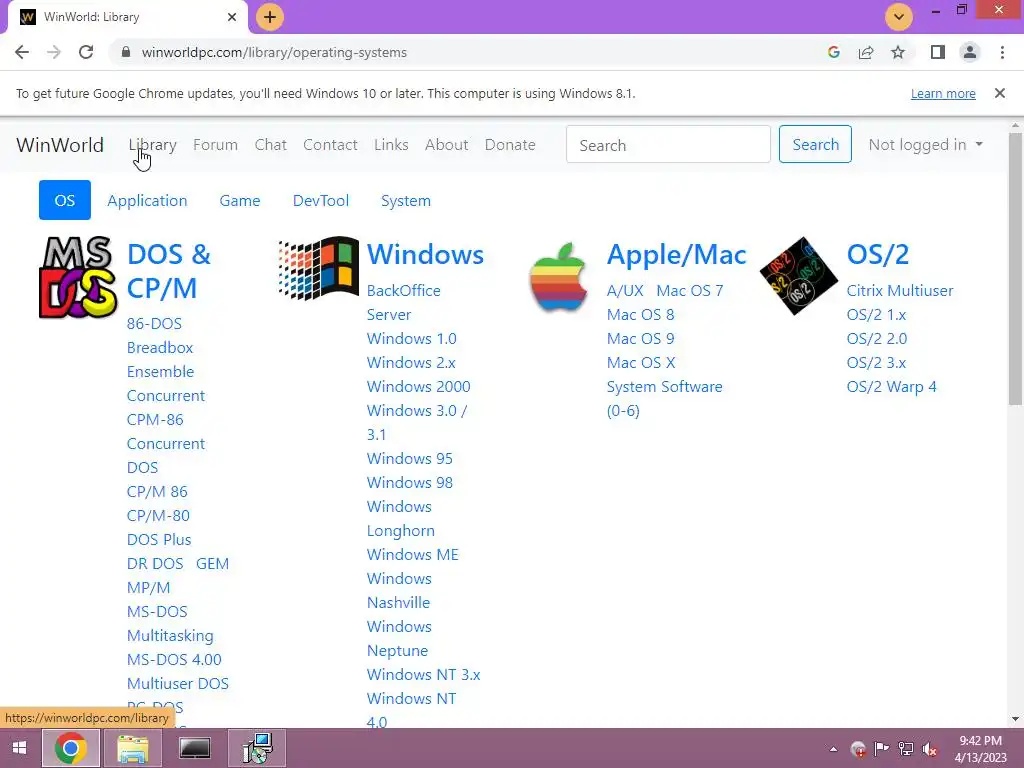Open the Mac OS 9 link
Image resolution: width=1024 pixels, height=768 pixels.
[640, 338]
